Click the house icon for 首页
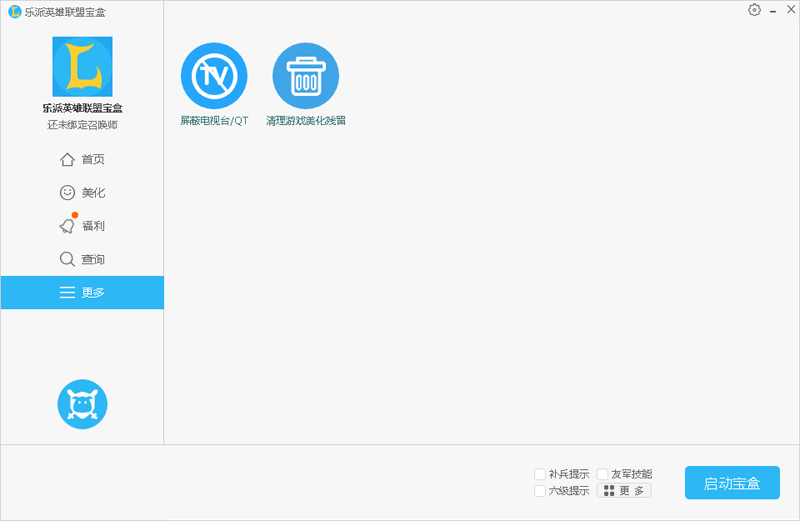 tap(67, 160)
